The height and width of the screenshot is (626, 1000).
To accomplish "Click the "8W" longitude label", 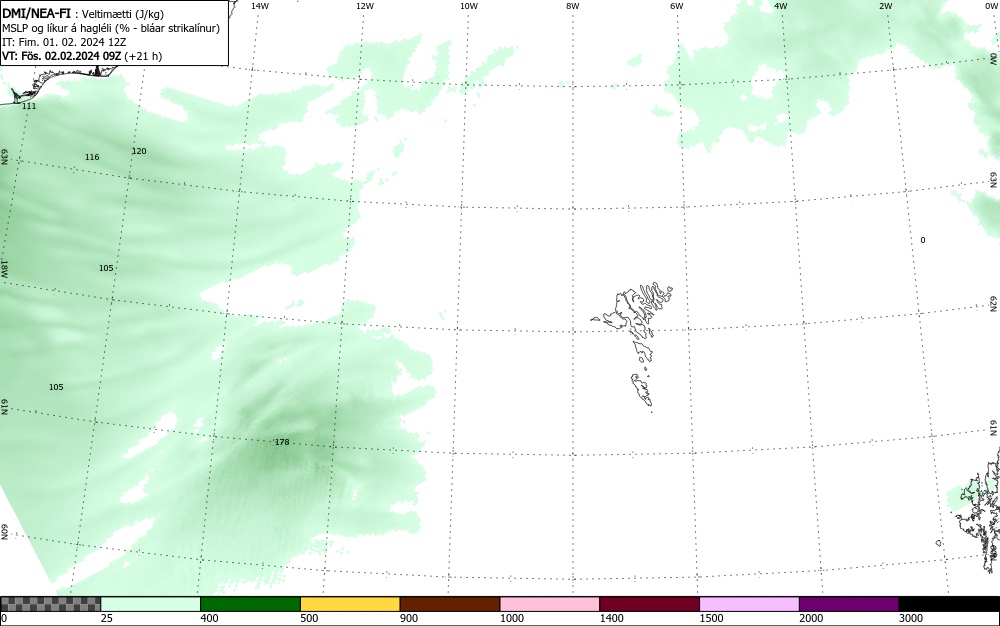I will (573, 6).
